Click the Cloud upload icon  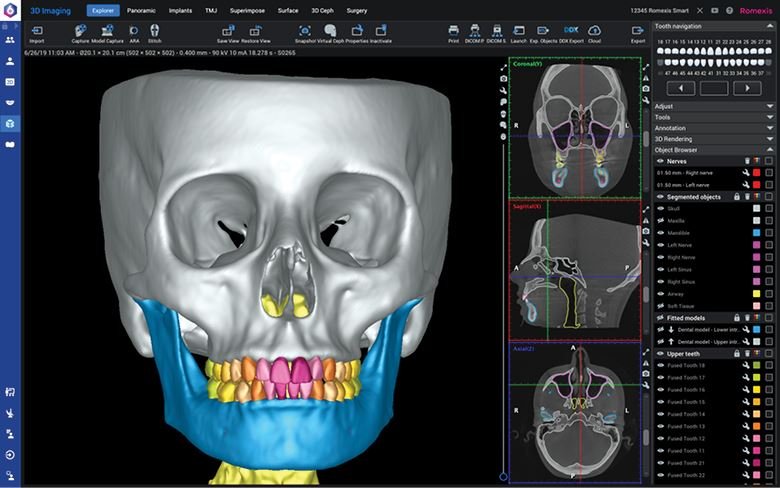[595, 32]
